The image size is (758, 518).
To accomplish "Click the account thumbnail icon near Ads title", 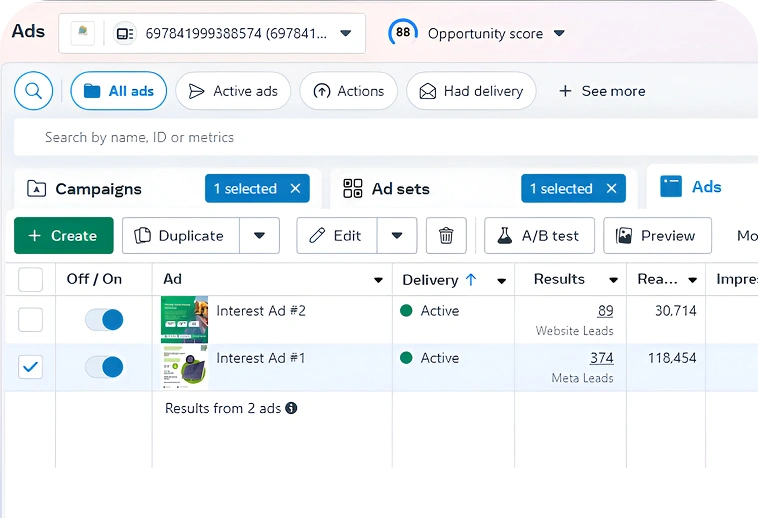I will (x=83, y=33).
